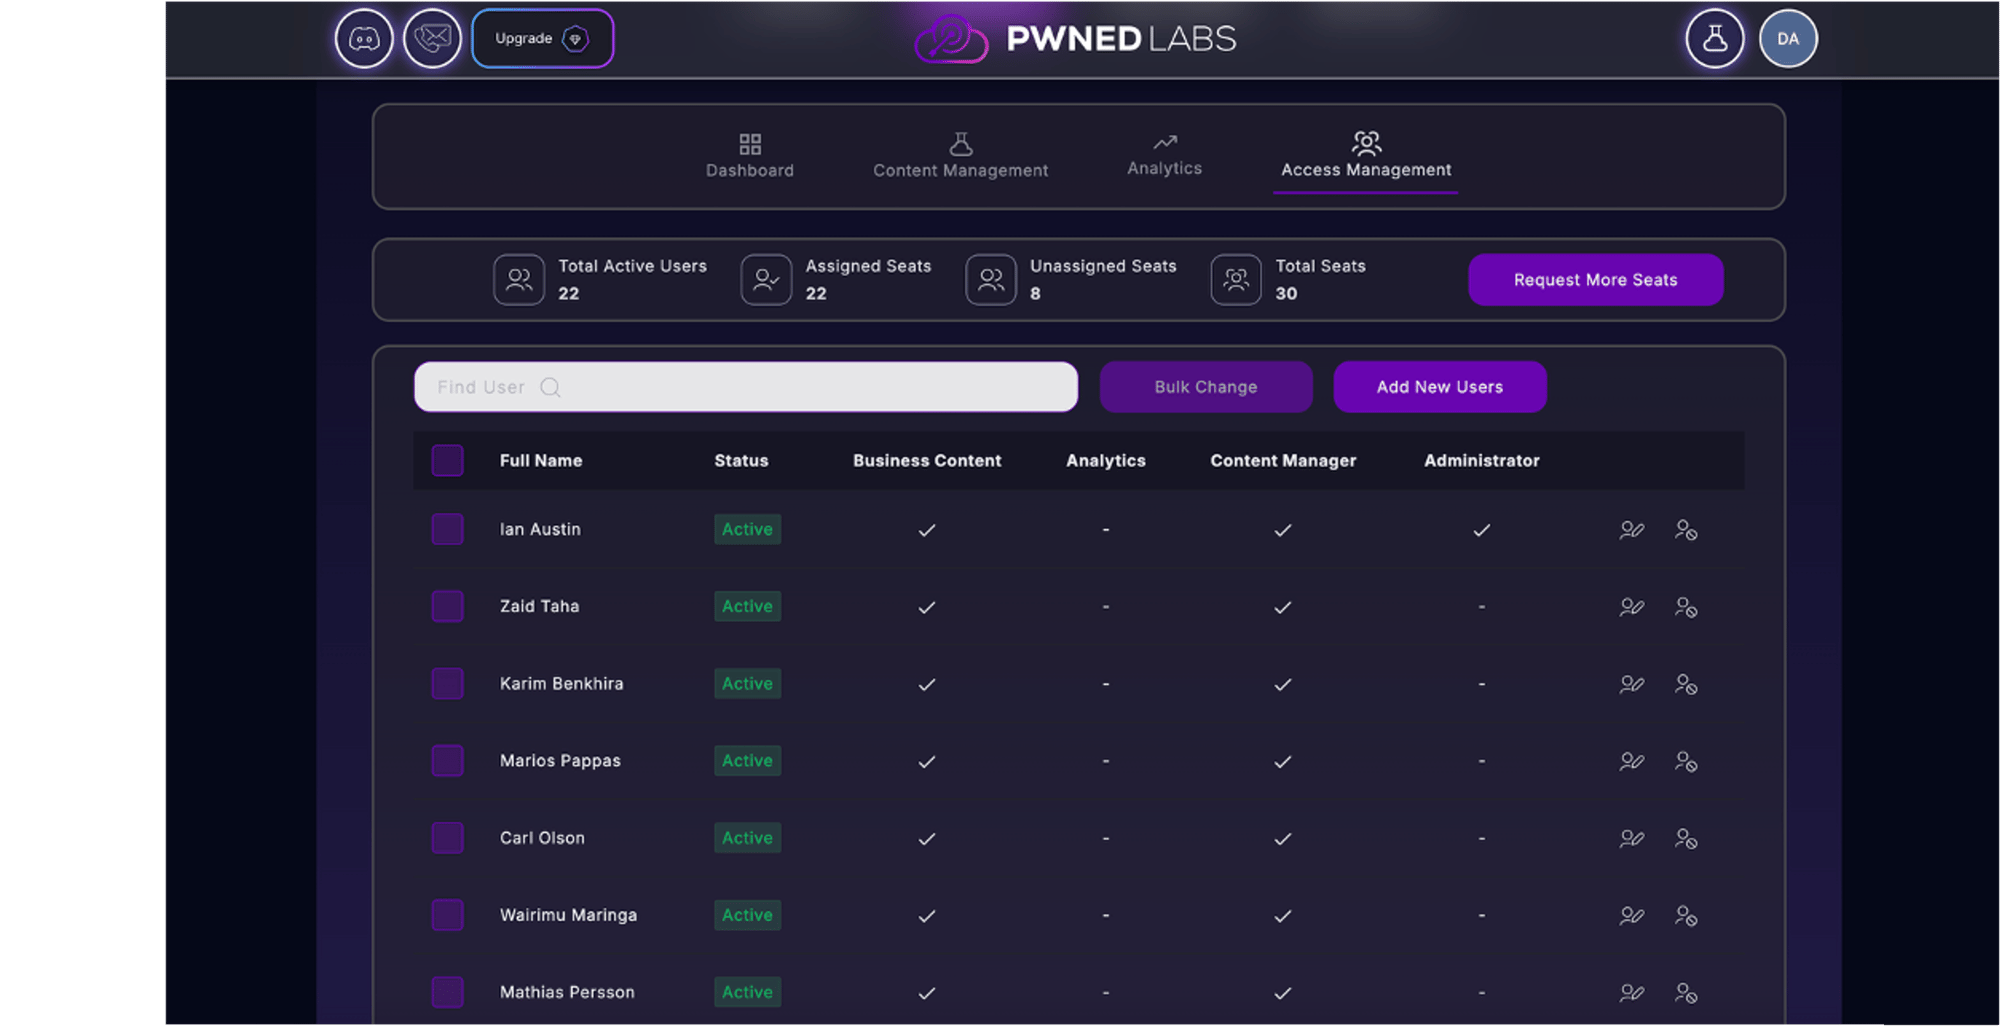Switch to the Dashboard tab

(x=750, y=156)
